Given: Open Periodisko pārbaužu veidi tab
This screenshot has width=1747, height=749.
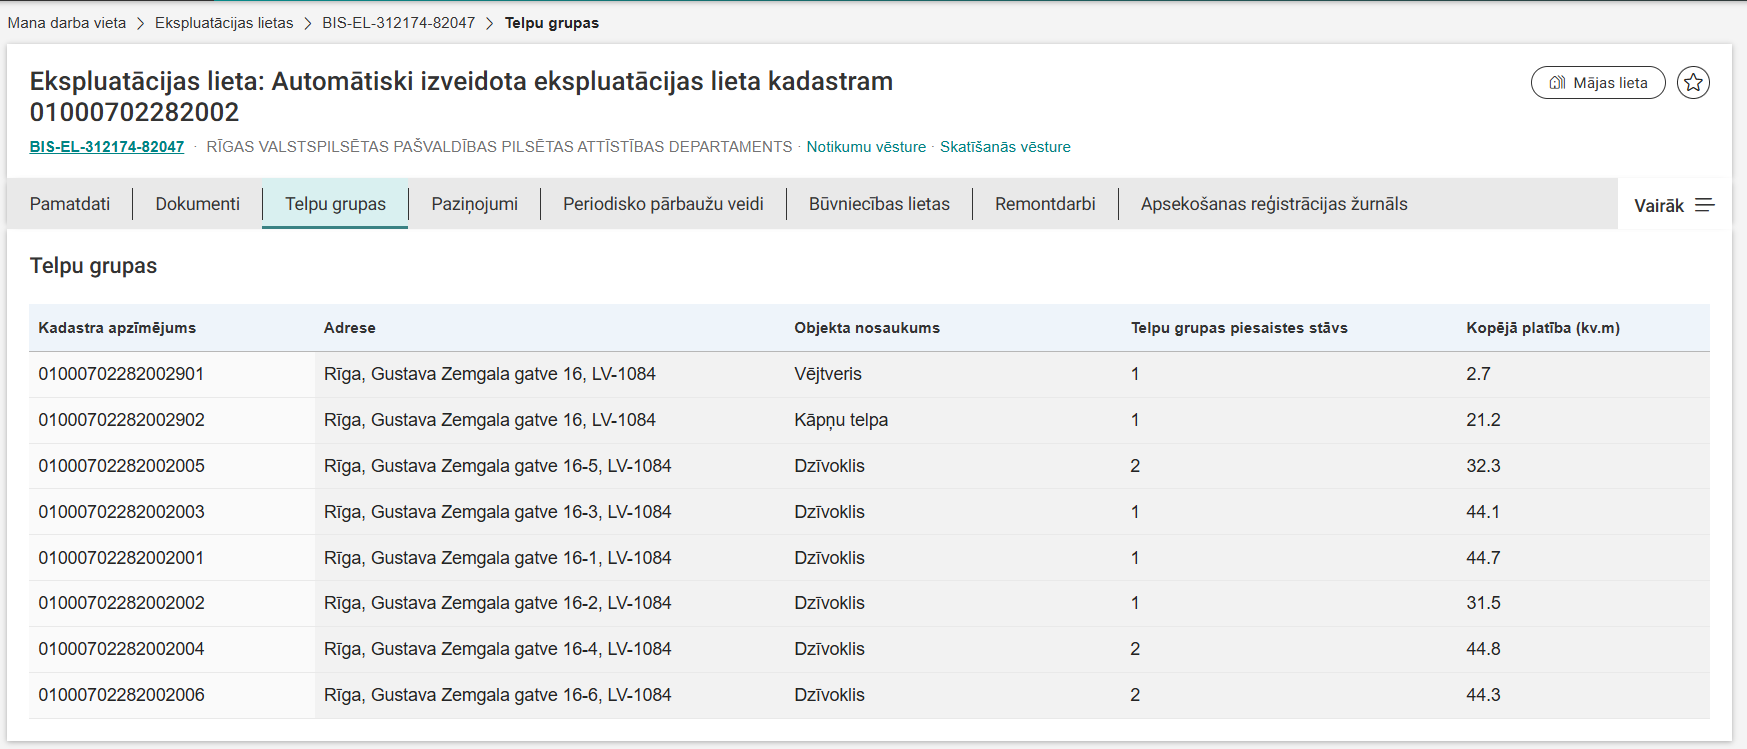Looking at the screenshot, I should tap(663, 204).
